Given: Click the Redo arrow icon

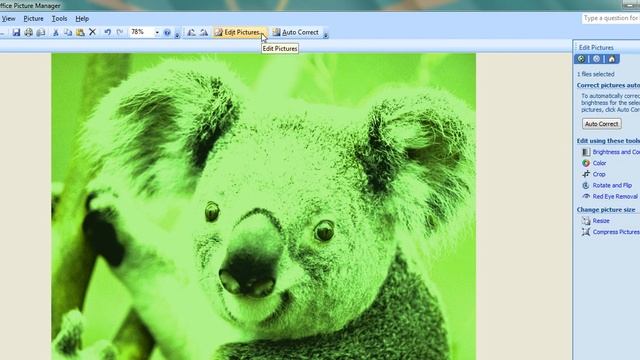Looking at the screenshot, I should 120,32.
